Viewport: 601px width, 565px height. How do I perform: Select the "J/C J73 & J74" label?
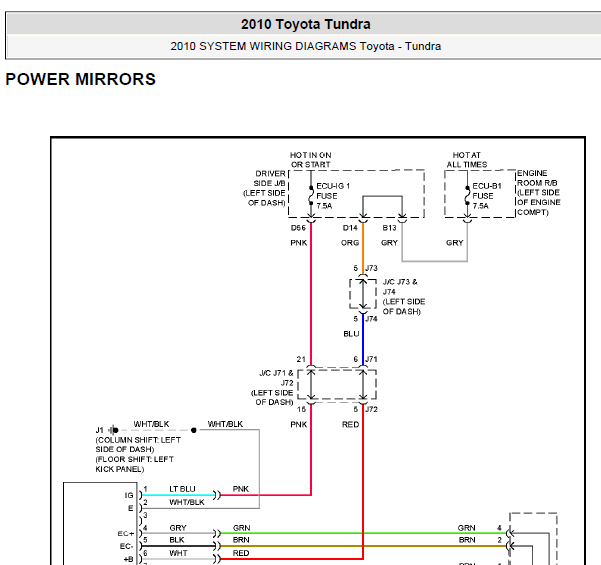400,287
